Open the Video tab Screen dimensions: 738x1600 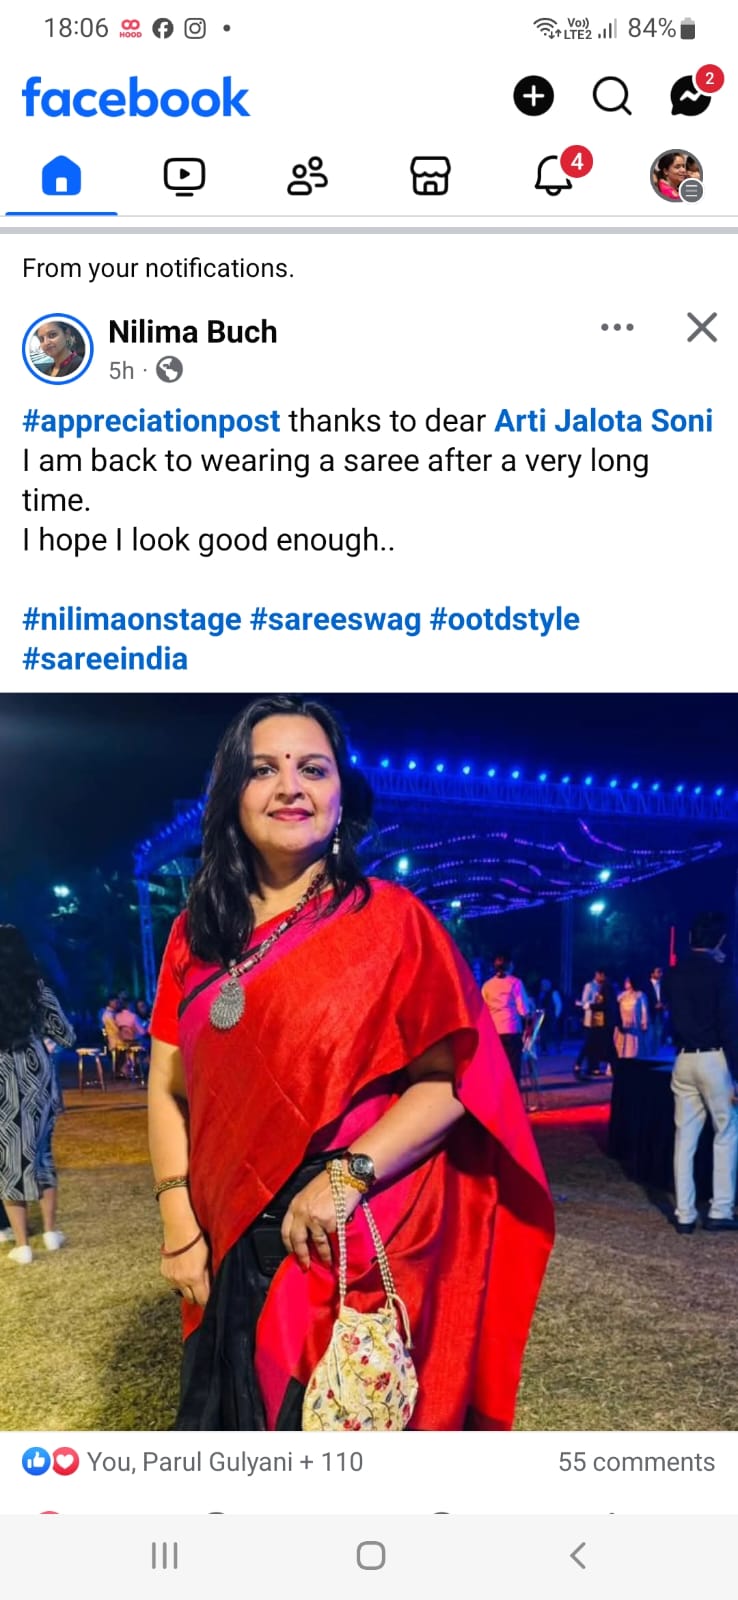pyautogui.click(x=184, y=177)
